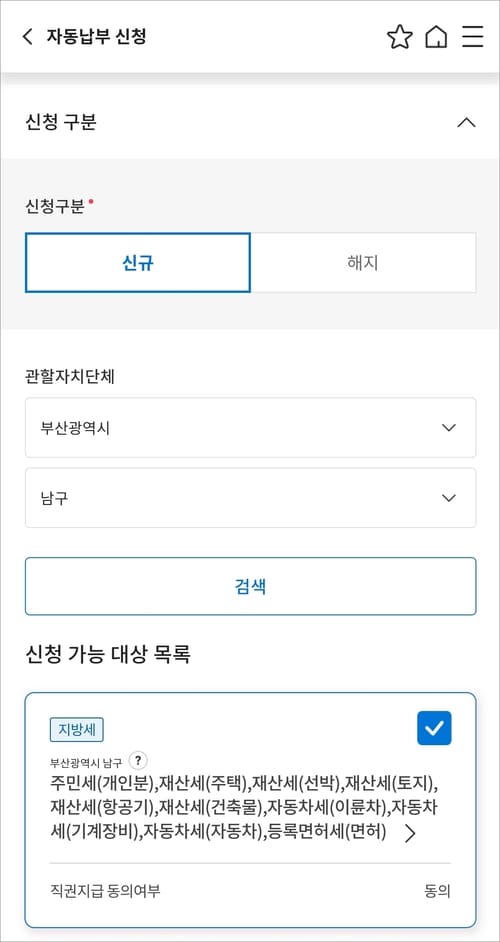Screen dimensions: 500x942
Task: Click the 신청 구분 section header
Action: 61,122
